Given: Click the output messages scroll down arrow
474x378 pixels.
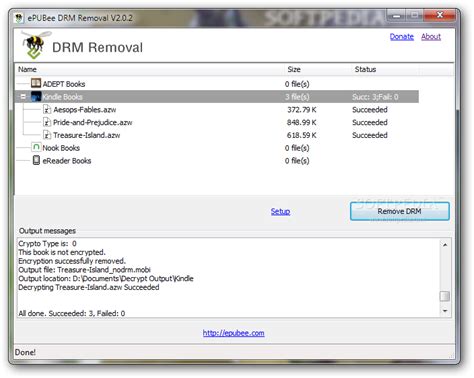Looking at the screenshot, I should [445, 311].
